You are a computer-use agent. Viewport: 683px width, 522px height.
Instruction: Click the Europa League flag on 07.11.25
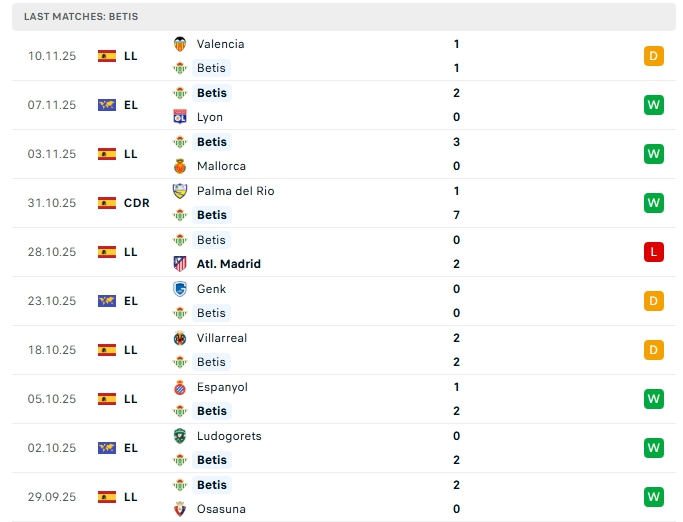click(x=107, y=105)
